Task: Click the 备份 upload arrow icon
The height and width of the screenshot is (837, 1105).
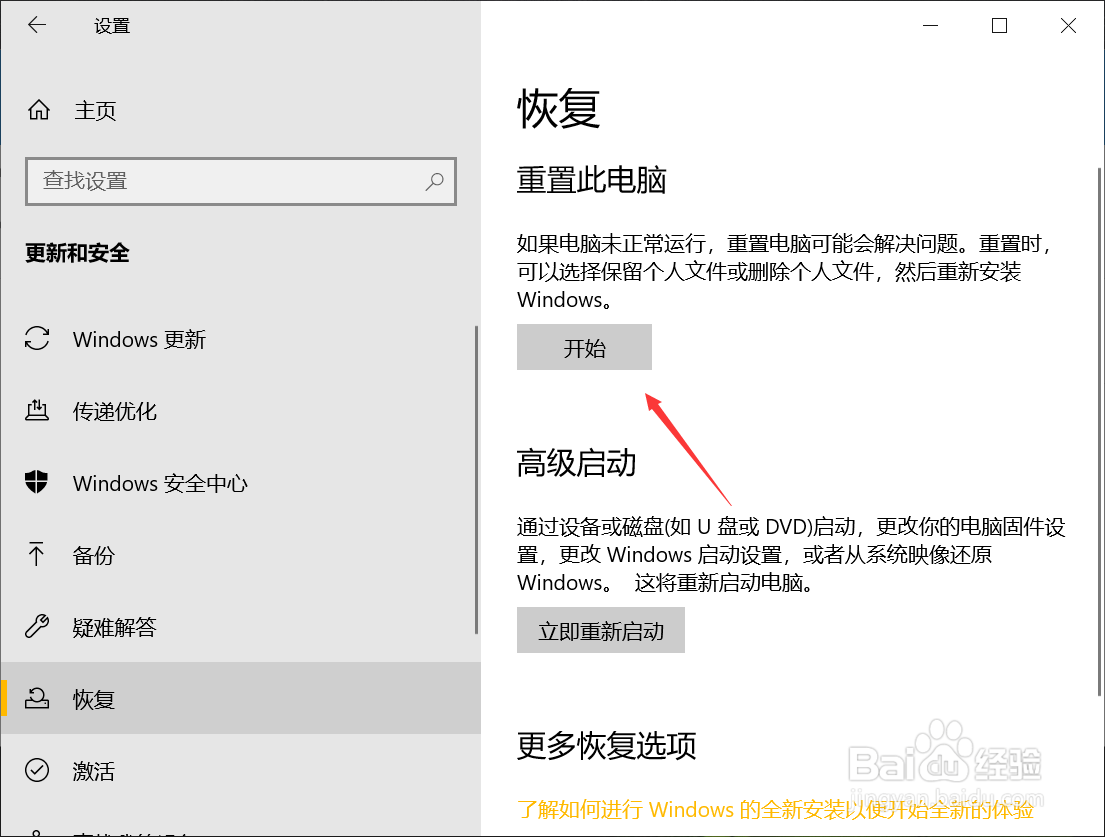Action: (37, 554)
